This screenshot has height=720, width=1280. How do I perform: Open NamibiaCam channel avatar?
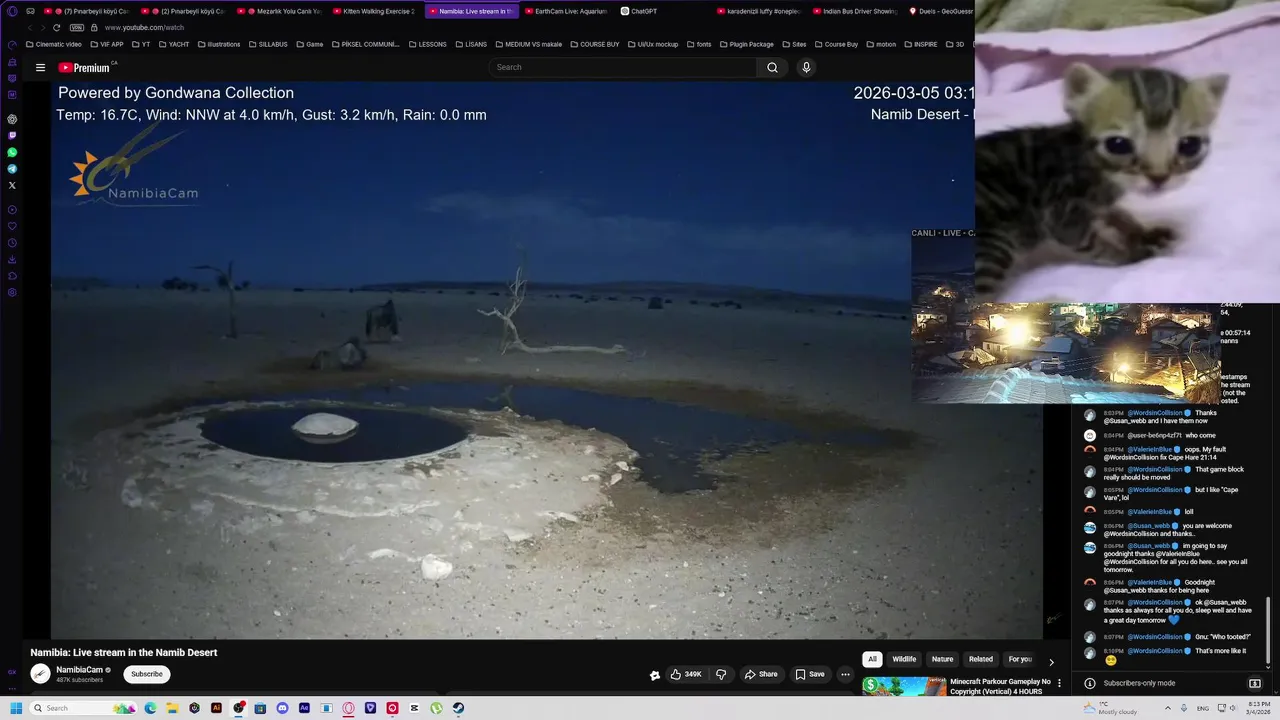click(40, 674)
